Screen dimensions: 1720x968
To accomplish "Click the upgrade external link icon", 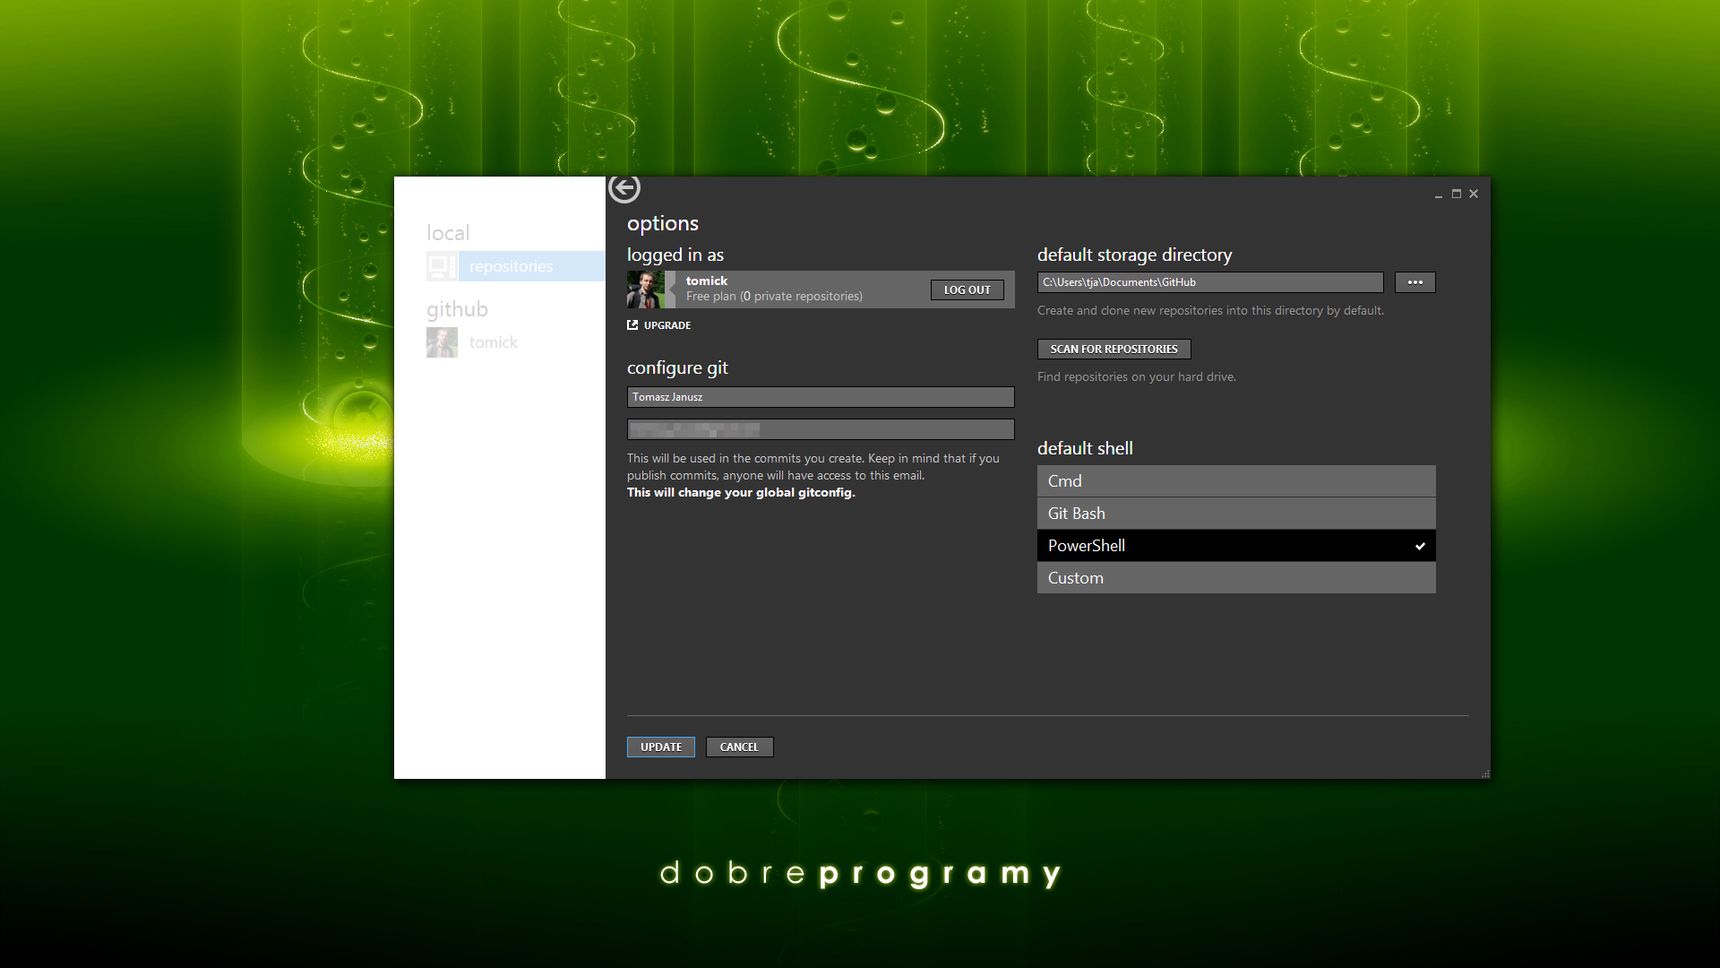I will tap(632, 325).
